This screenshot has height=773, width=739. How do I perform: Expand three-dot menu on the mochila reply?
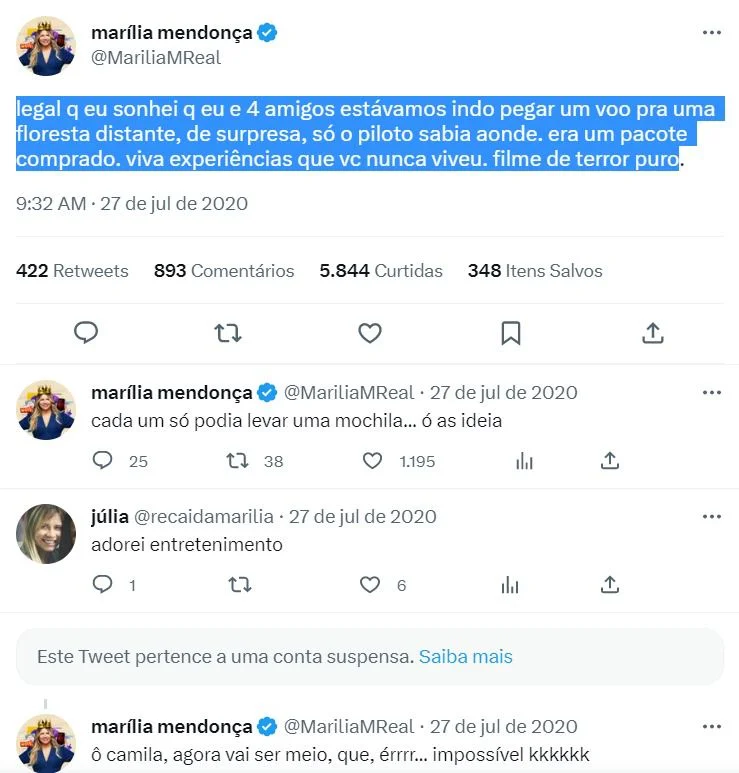click(711, 392)
